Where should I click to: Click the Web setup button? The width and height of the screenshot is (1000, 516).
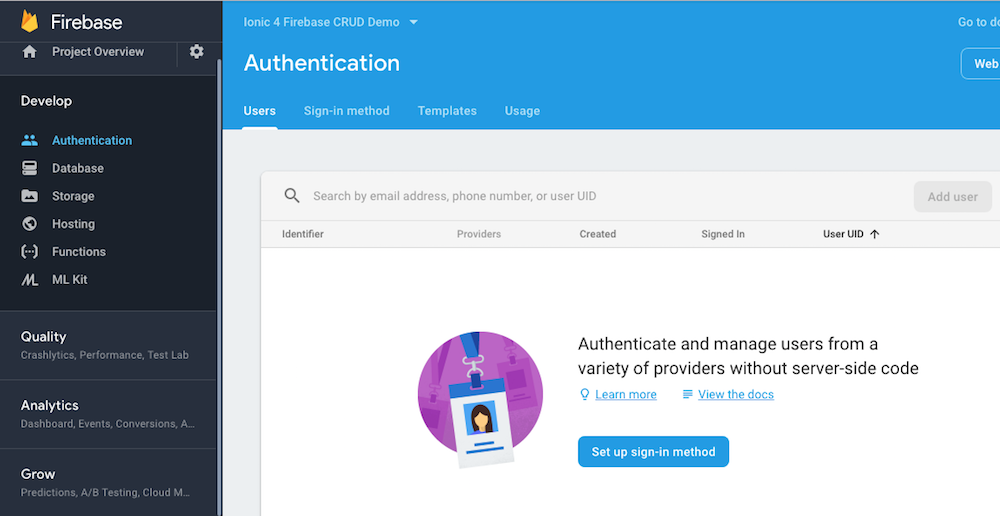click(980, 64)
